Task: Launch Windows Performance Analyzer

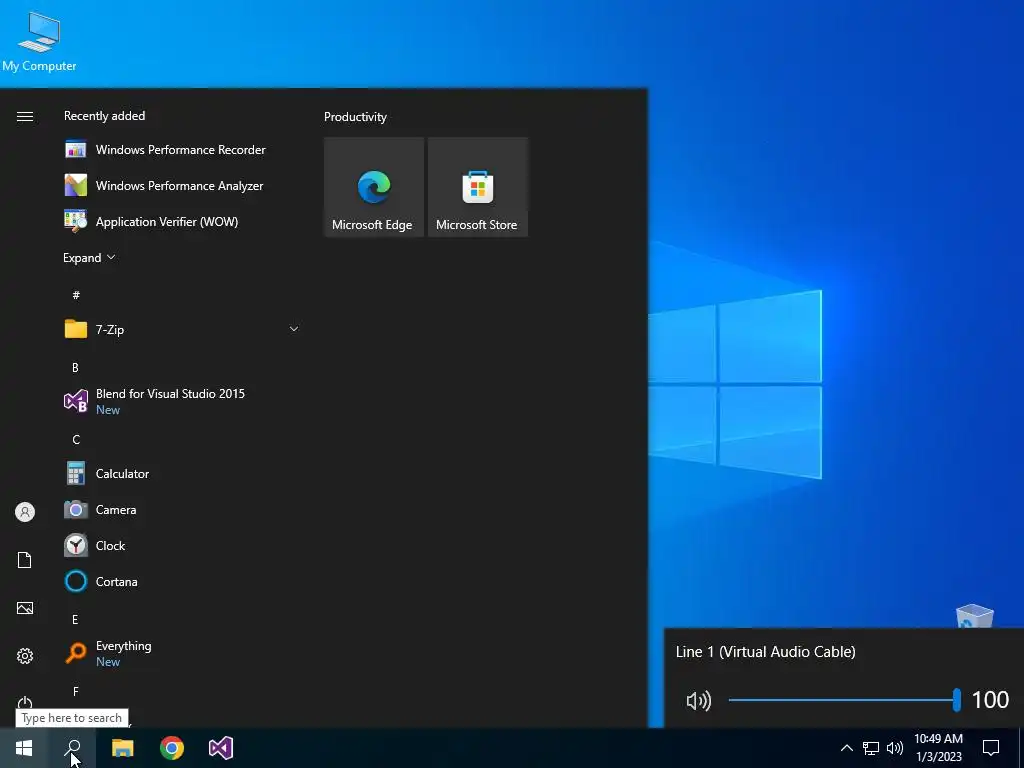Action: point(182,185)
